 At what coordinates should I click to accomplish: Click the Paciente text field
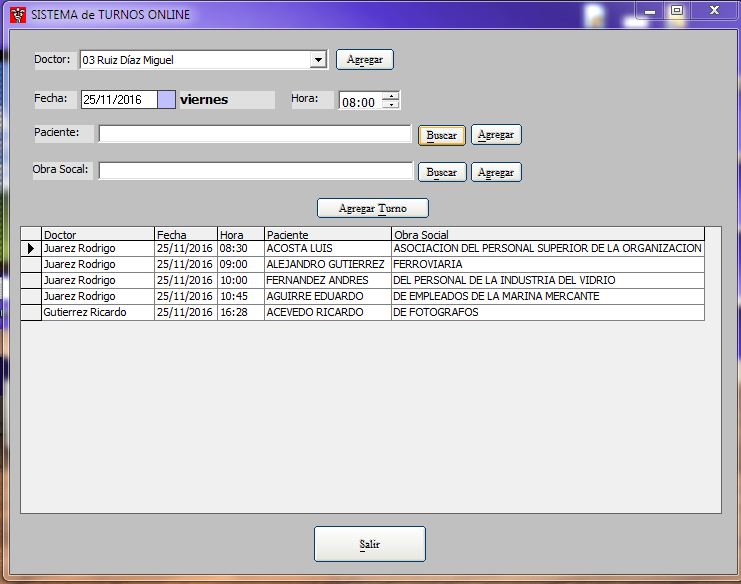pos(254,134)
